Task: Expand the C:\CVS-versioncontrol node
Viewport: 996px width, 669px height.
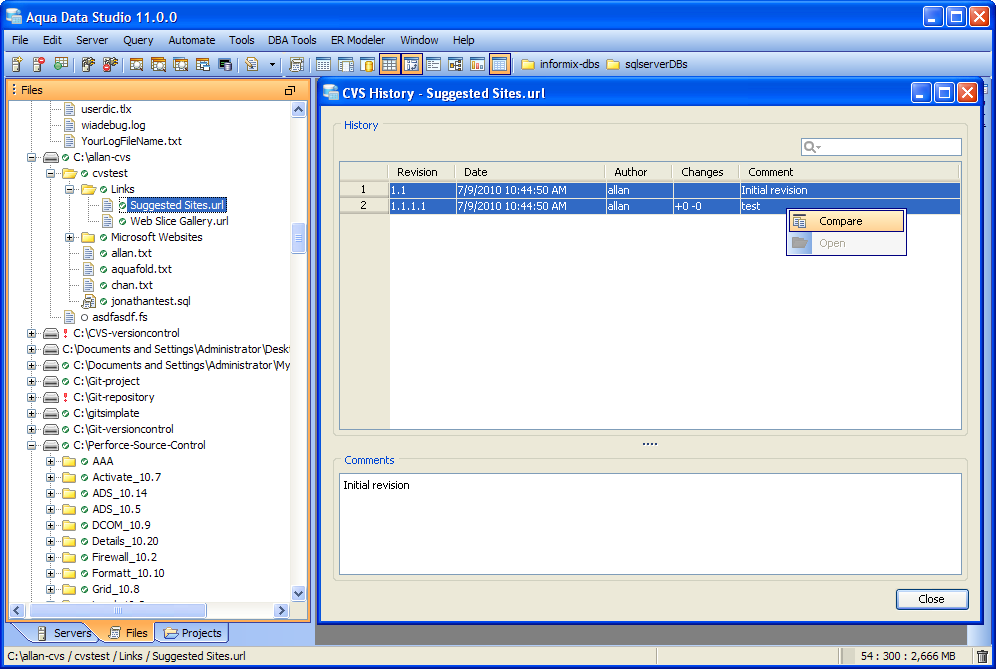Action: [31, 333]
